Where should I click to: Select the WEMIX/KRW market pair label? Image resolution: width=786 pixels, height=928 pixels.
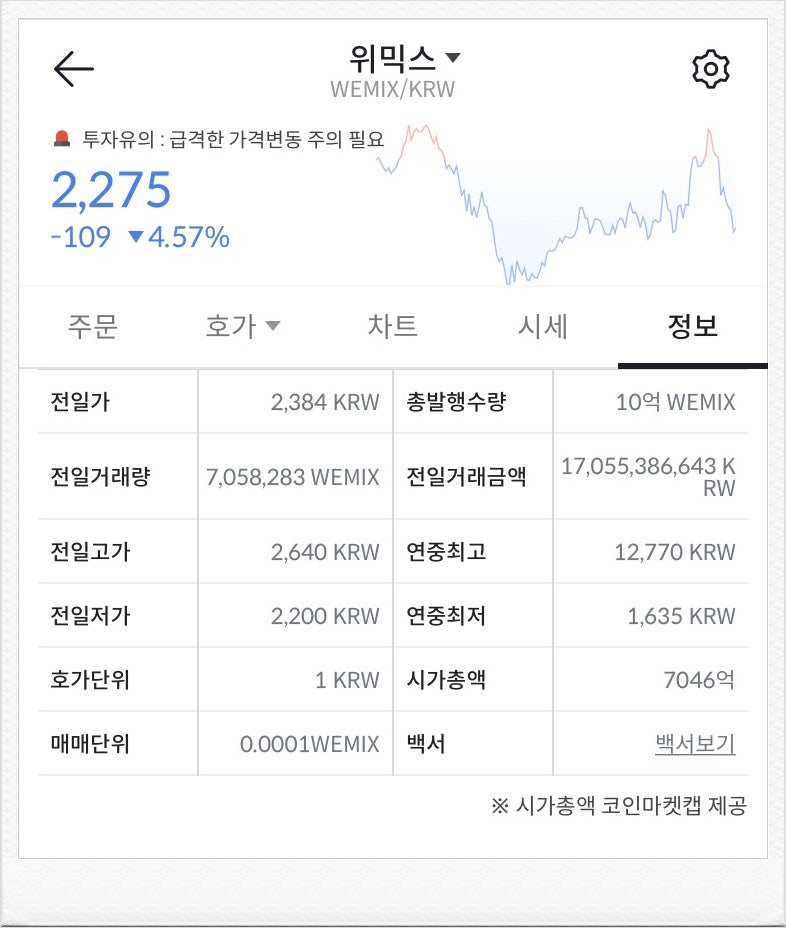pyautogui.click(x=392, y=89)
